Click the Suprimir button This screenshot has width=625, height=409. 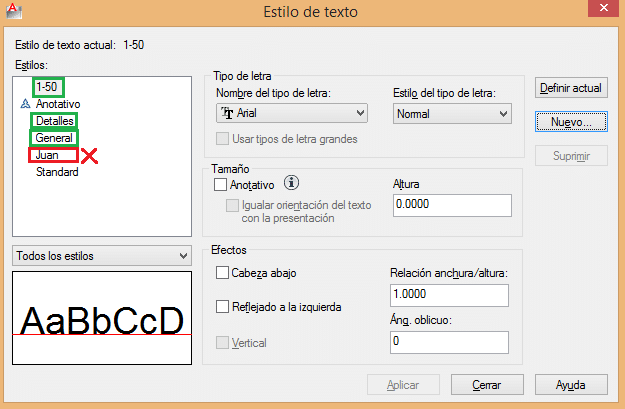coord(571,156)
